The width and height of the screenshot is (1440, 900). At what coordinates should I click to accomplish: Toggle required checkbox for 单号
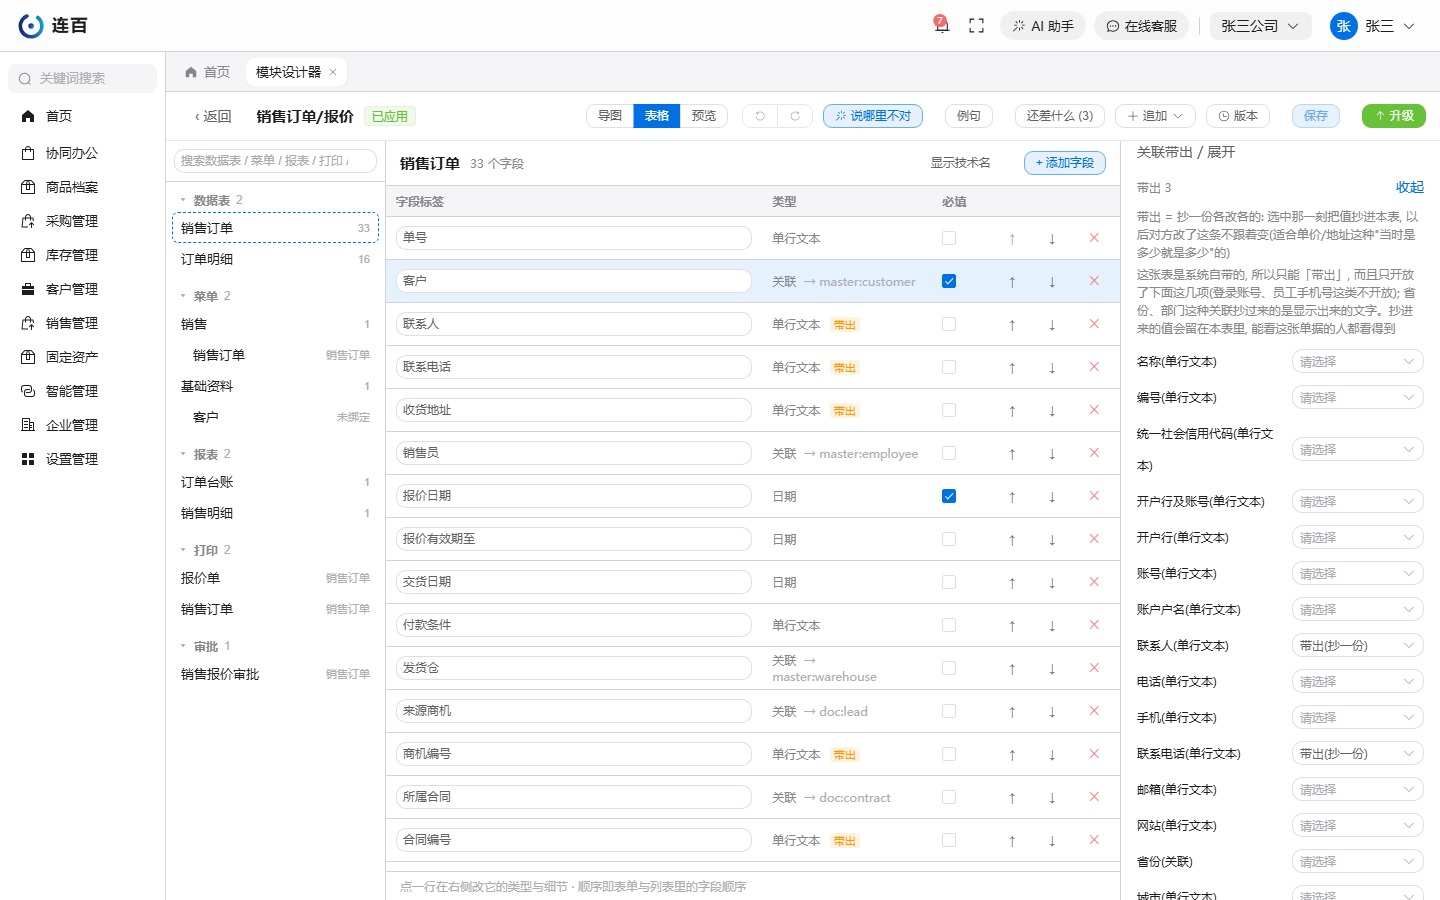(949, 238)
